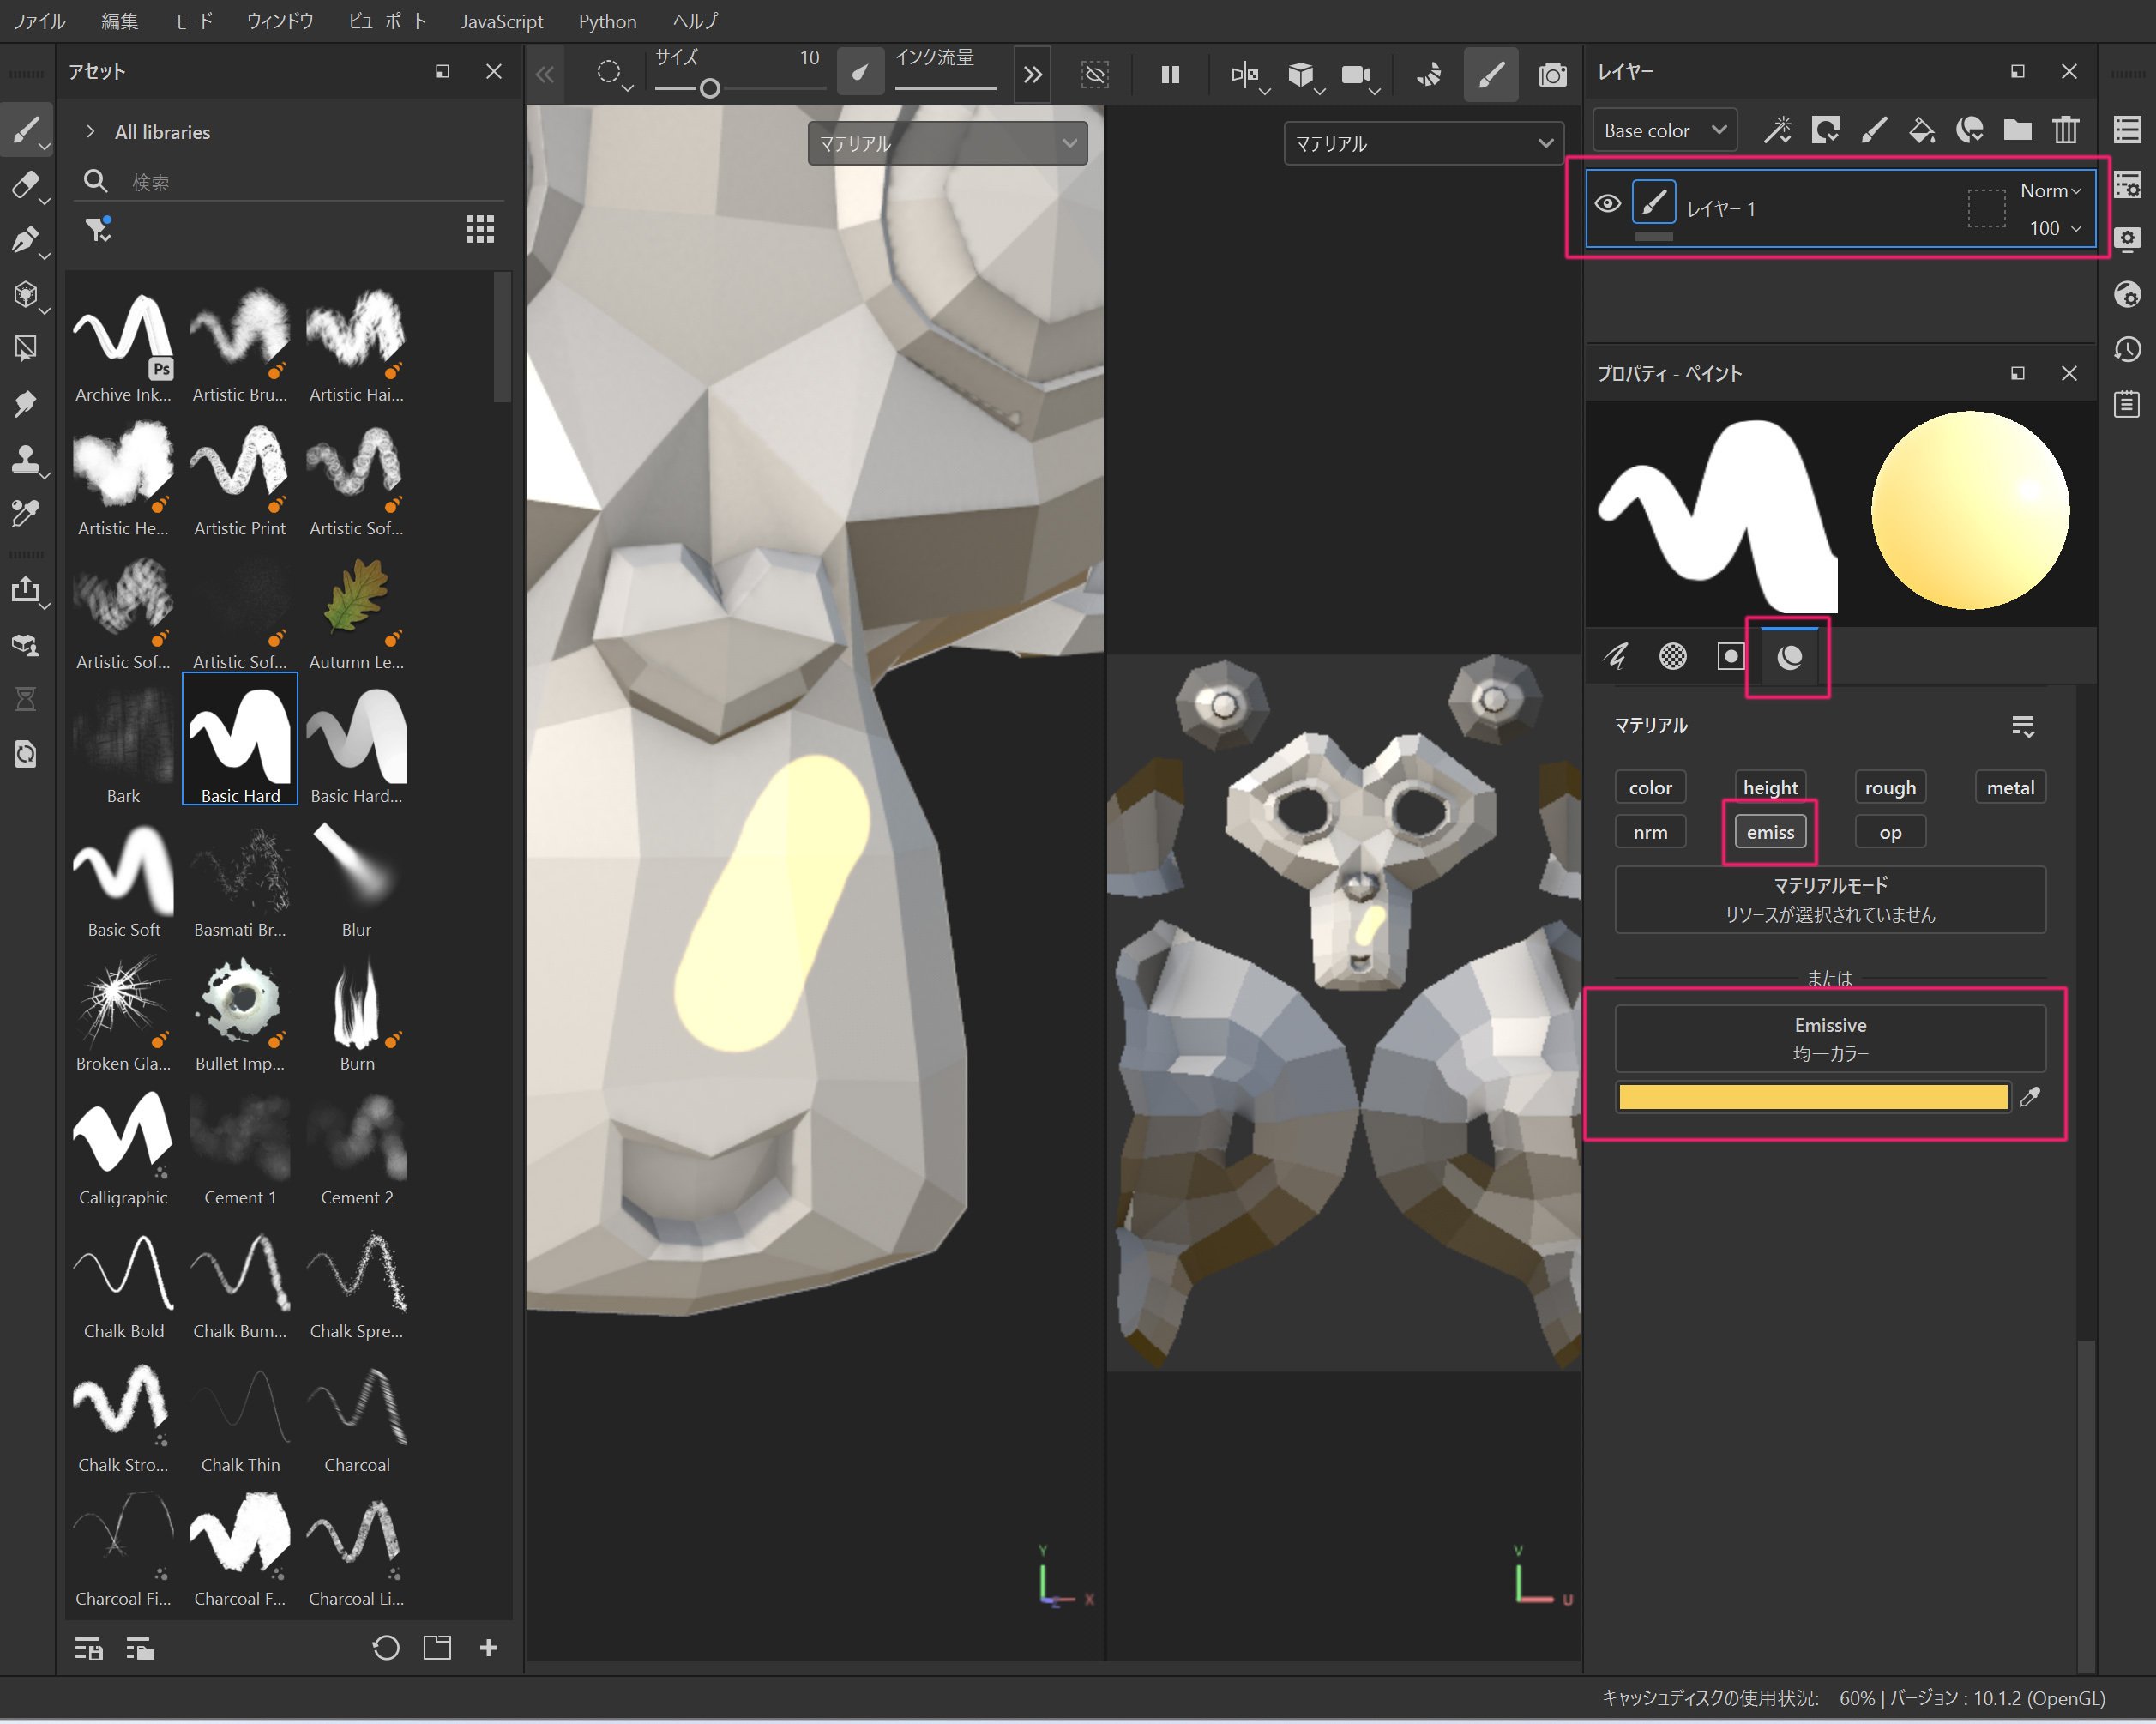This screenshot has width=2156, height=1724.
Task: Select the Smudge tool
Action: (x=26, y=404)
